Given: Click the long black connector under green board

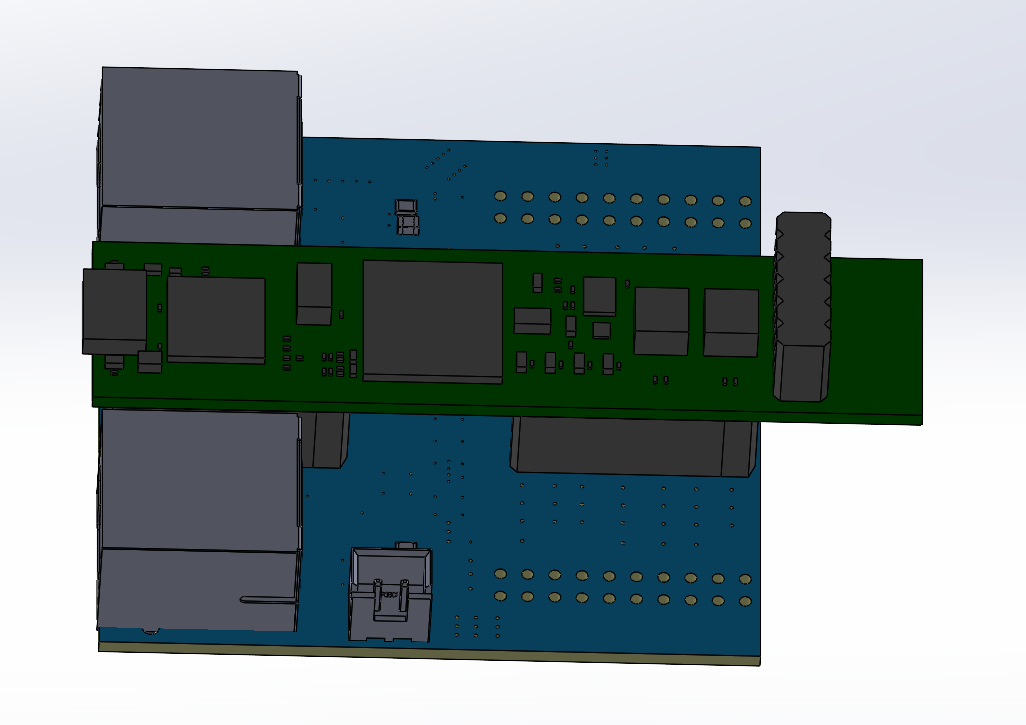Looking at the screenshot, I should pyautogui.click(x=632, y=447).
